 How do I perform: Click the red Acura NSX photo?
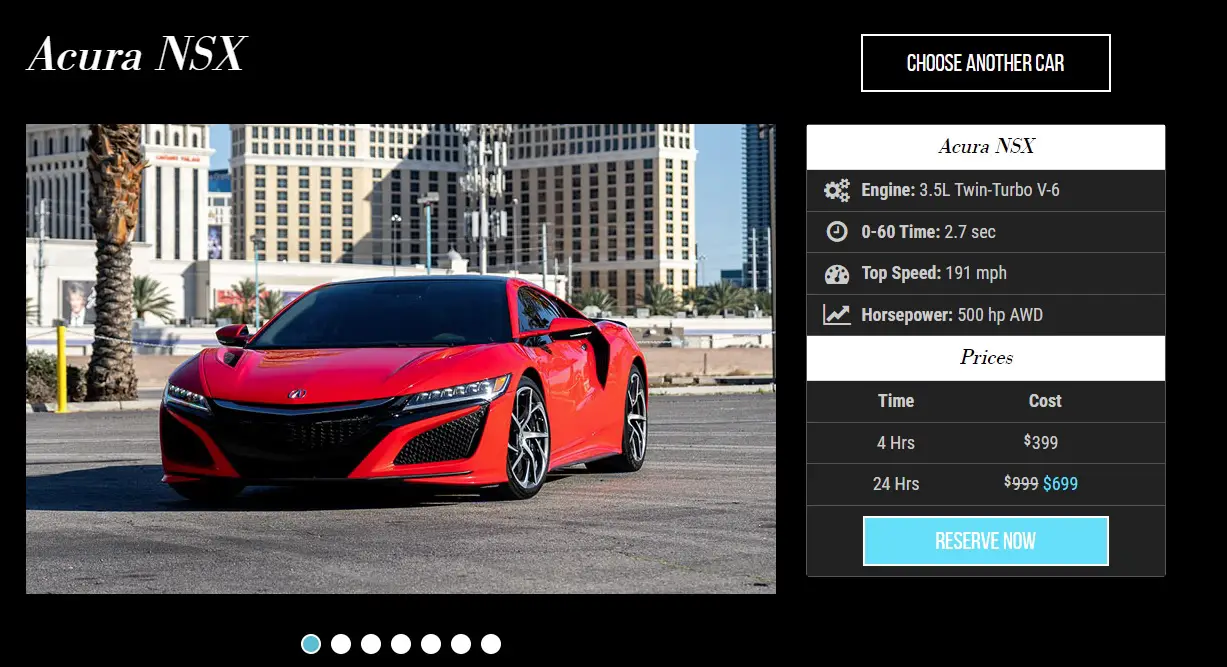click(401, 359)
